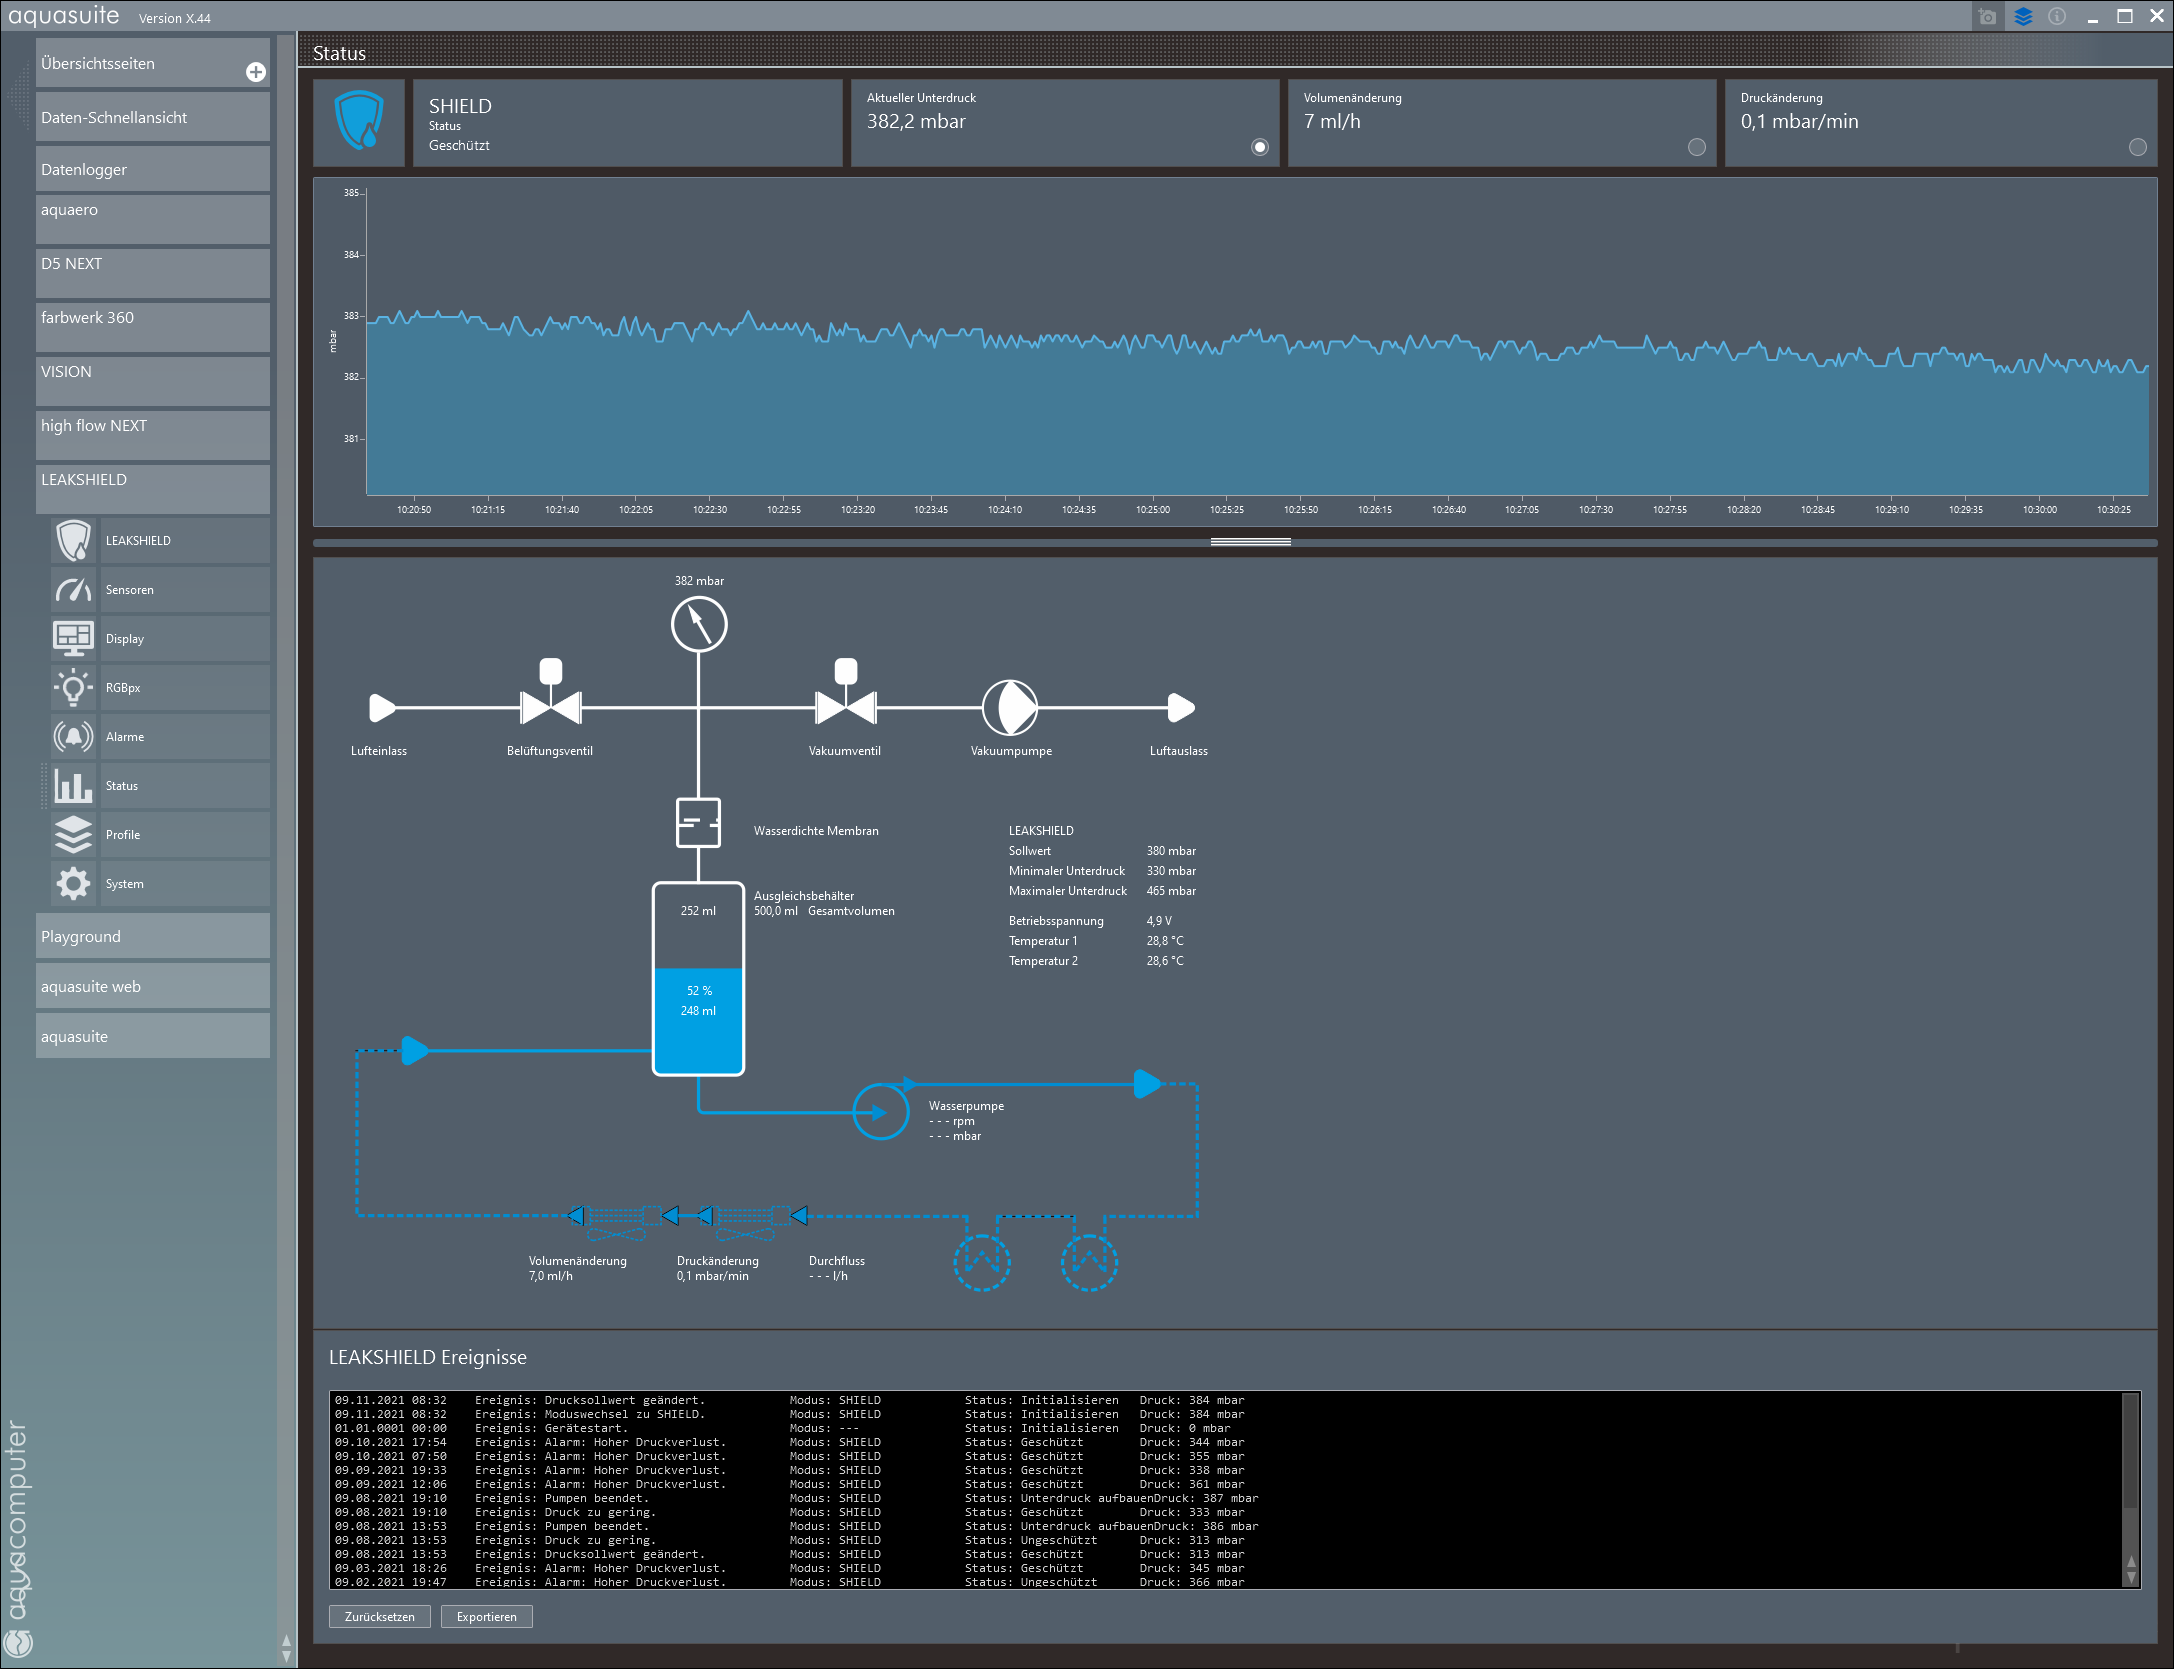Open the RGBpx light bulb icon
Image resolution: width=2174 pixels, height=1669 pixels.
click(73, 688)
